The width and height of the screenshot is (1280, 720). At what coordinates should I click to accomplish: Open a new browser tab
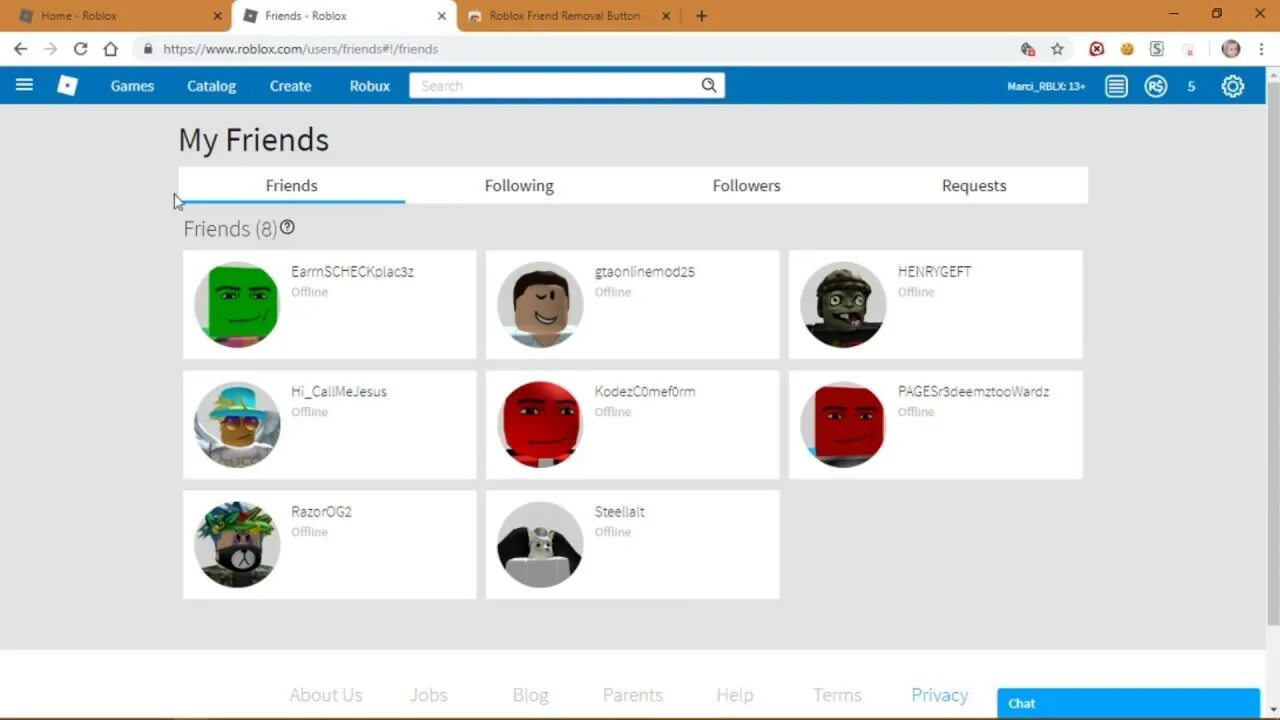click(x=701, y=16)
